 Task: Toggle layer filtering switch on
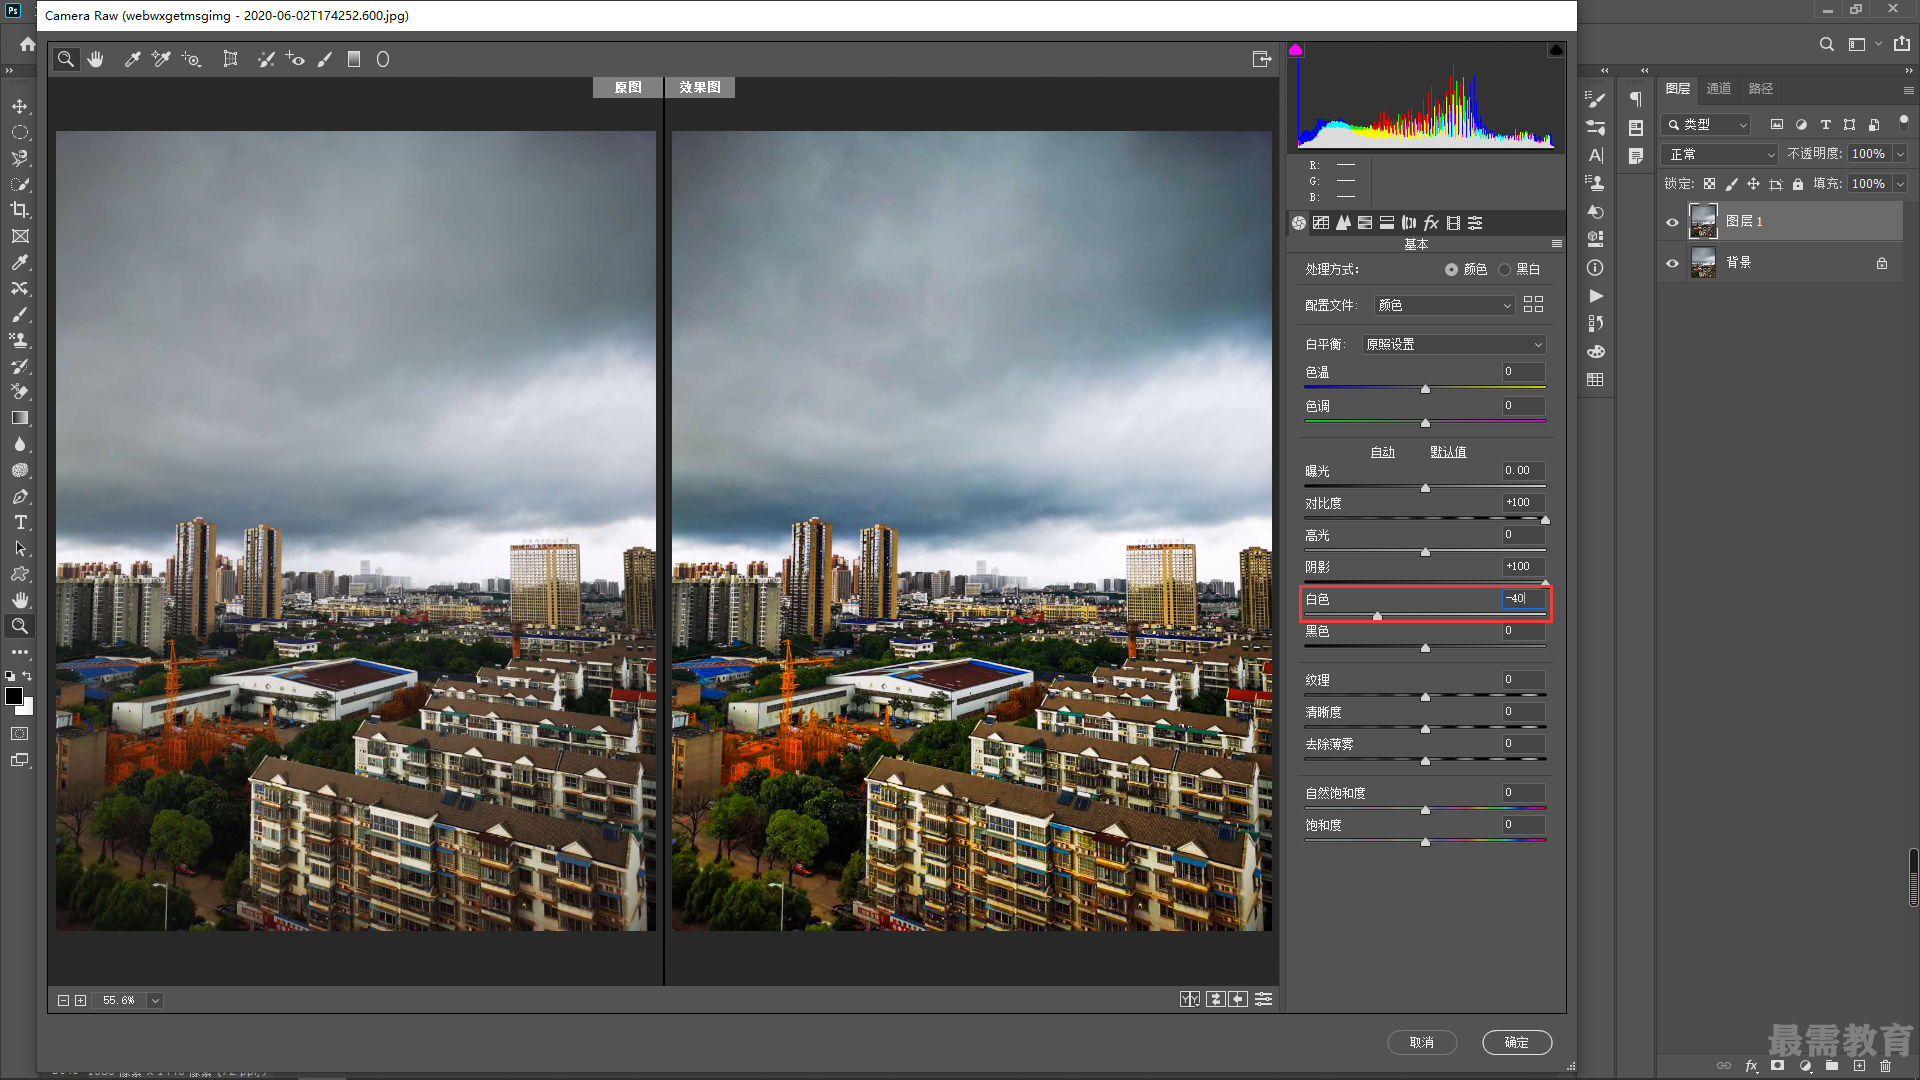click(x=1904, y=122)
